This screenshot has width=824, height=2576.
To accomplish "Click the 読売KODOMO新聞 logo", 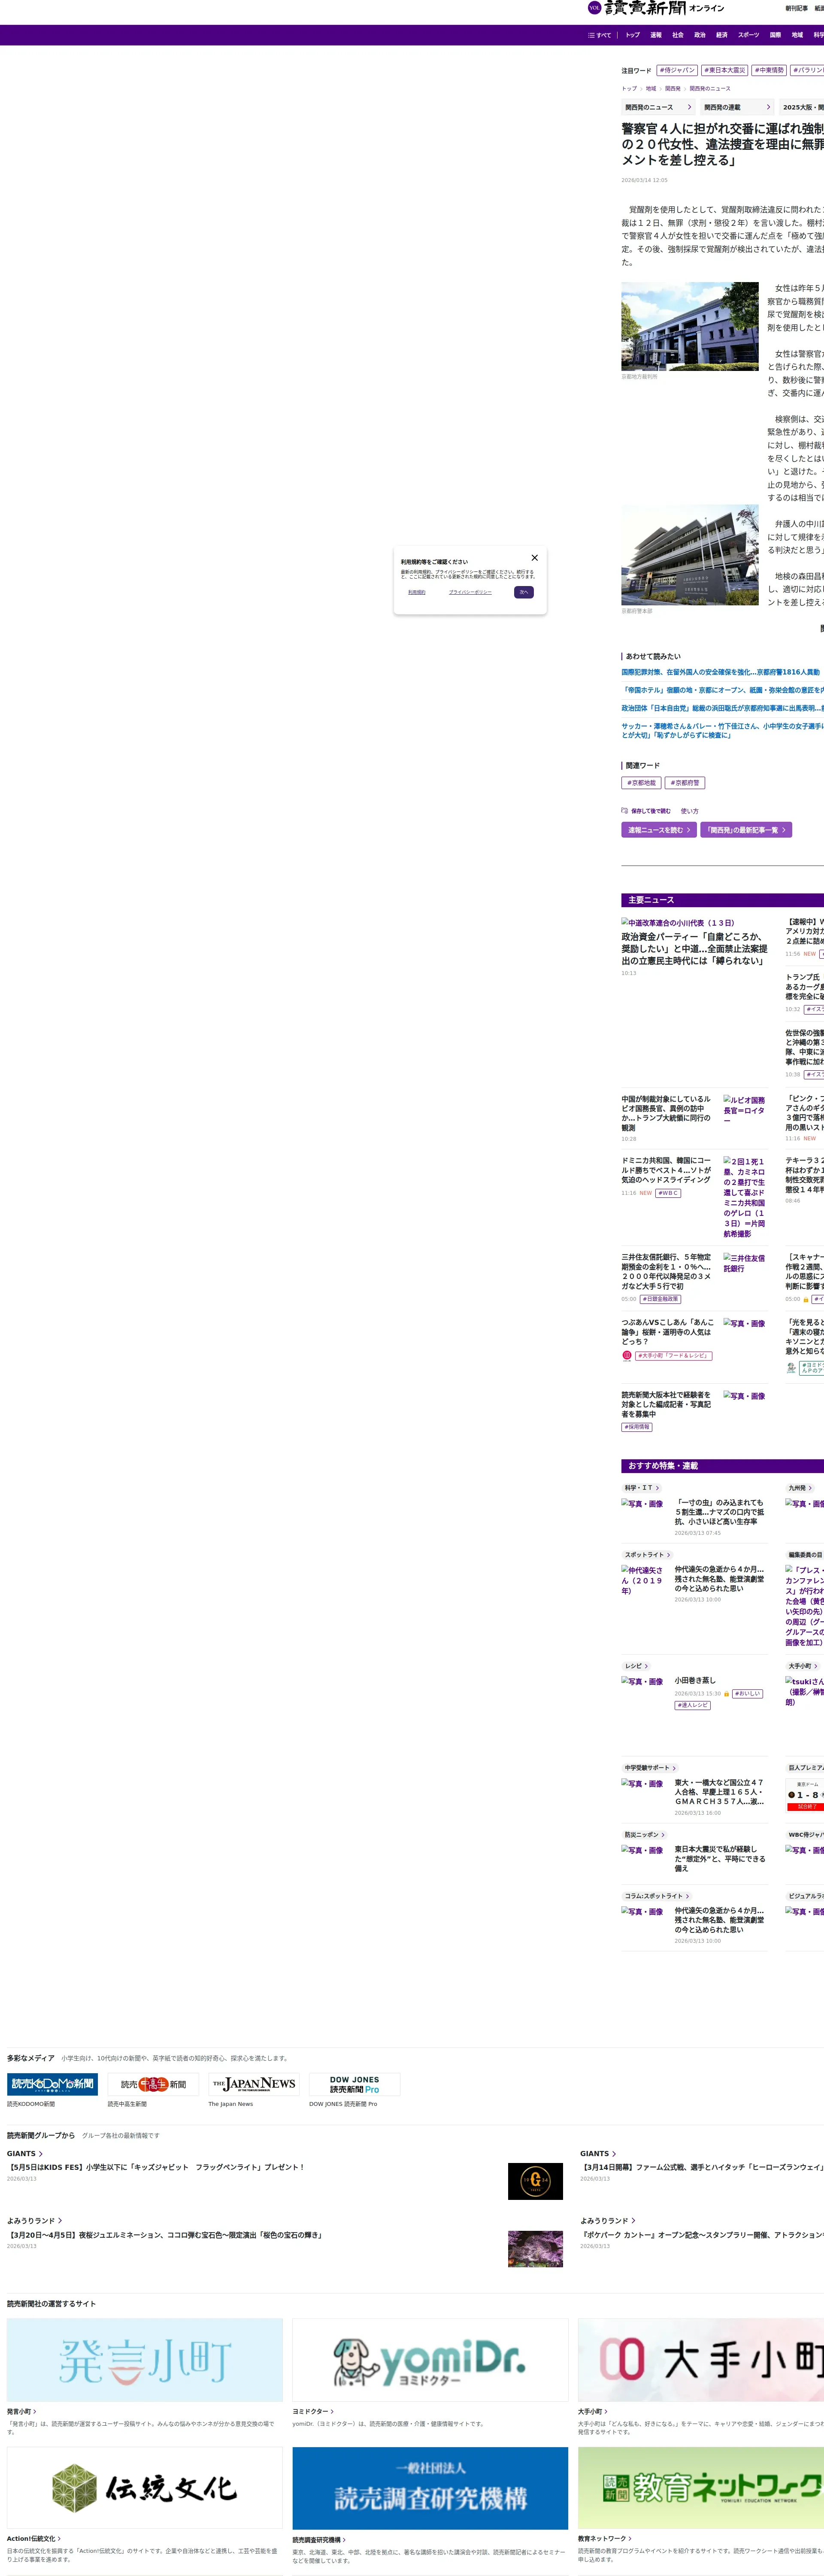I will (52, 2084).
